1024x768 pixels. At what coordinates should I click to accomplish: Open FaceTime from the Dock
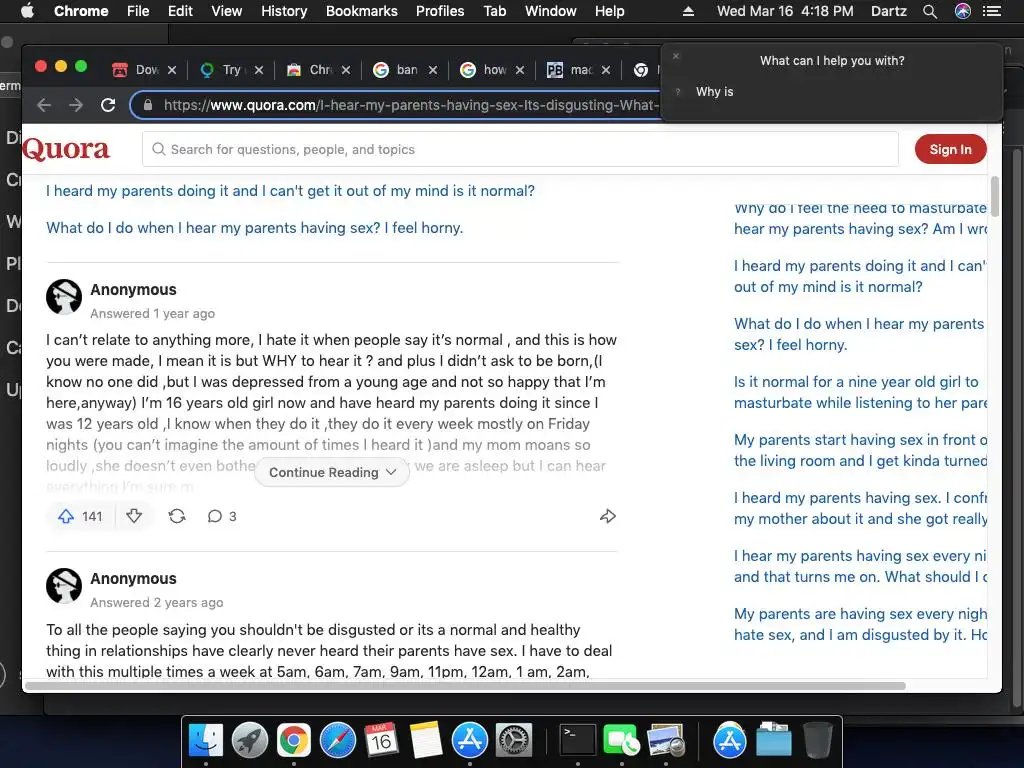(621, 741)
